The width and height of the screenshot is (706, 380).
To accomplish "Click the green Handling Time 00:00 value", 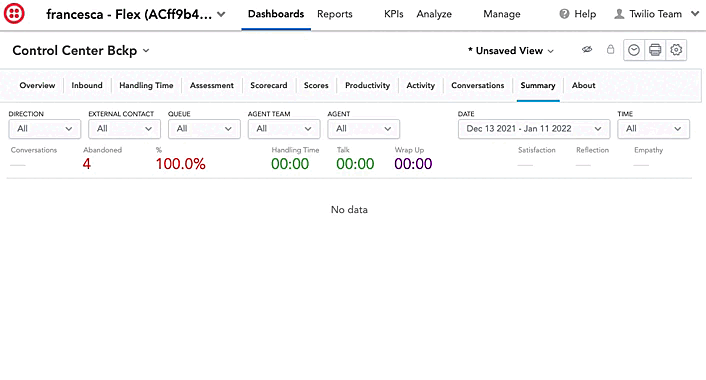I will point(290,164).
